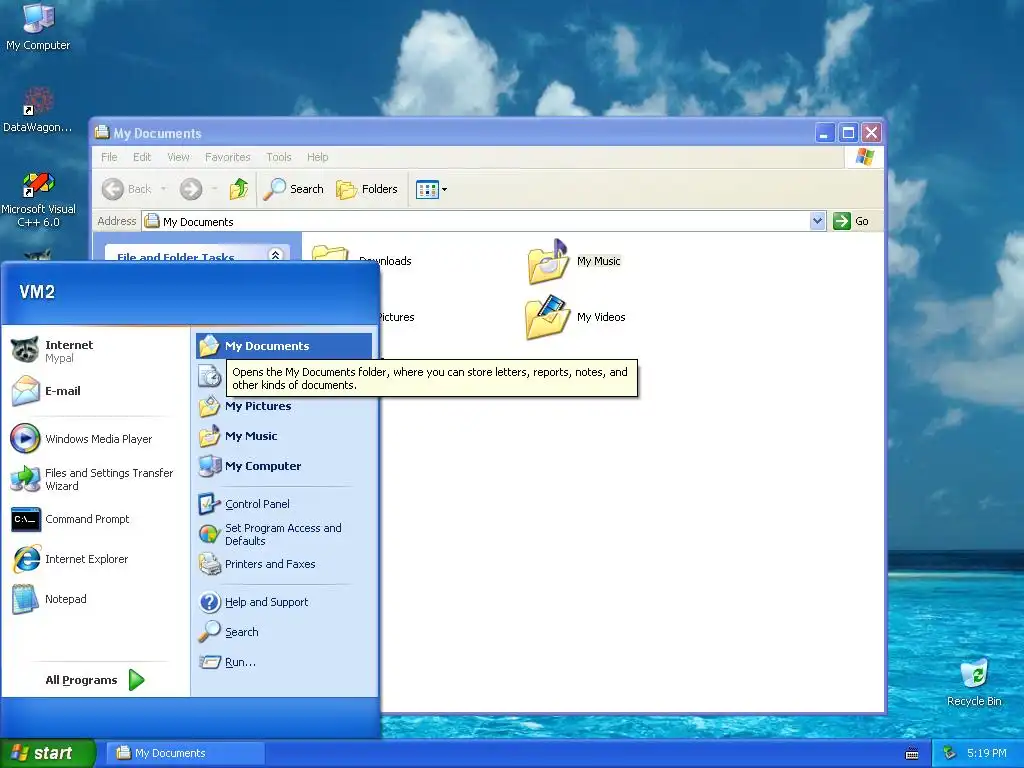Open the View menu
The image size is (1024, 768).
(x=178, y=157)
